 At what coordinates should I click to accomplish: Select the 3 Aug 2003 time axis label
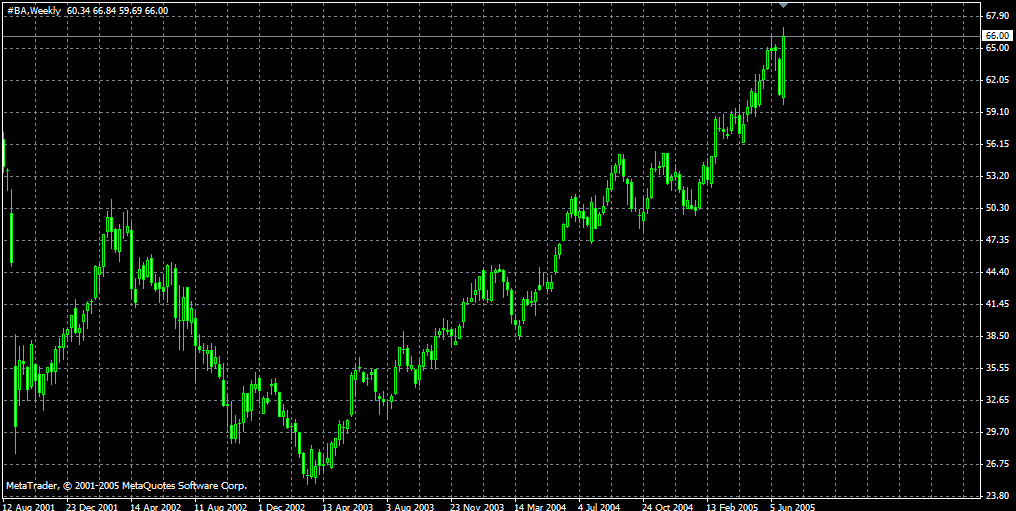411,506
